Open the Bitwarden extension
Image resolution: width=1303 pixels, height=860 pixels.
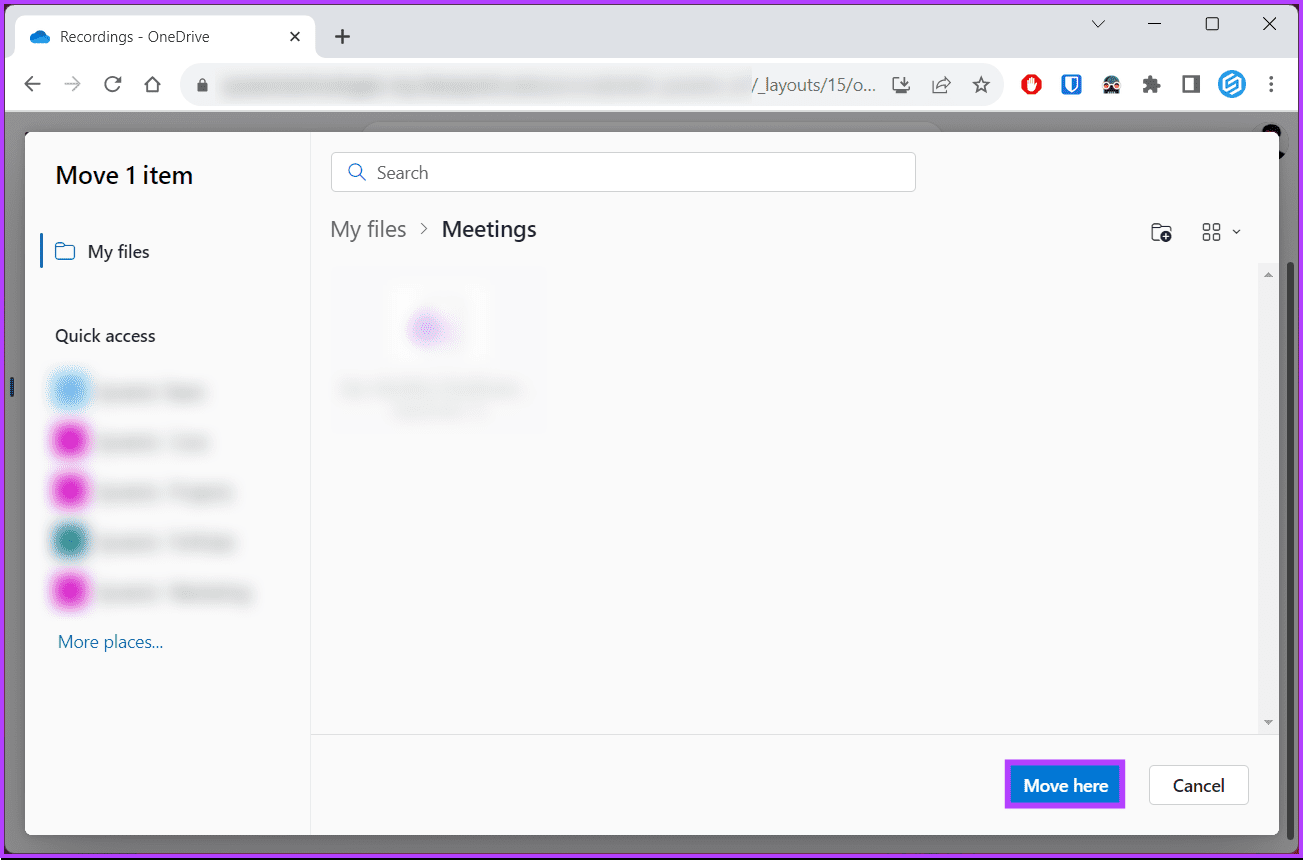(x=1071, y=85)
